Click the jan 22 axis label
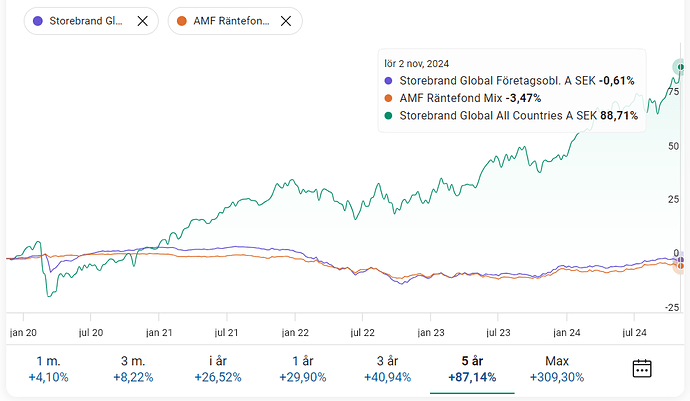This screenshot has width=690, height=401. click(295, 332)
